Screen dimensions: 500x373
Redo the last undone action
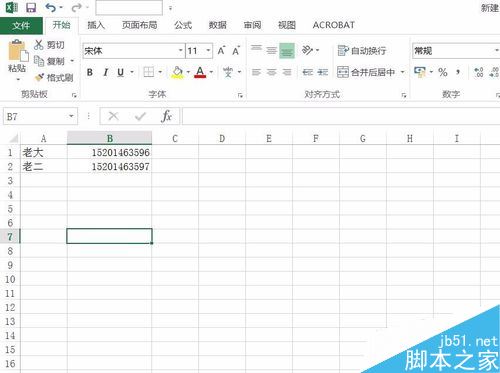tap(76, 7)
